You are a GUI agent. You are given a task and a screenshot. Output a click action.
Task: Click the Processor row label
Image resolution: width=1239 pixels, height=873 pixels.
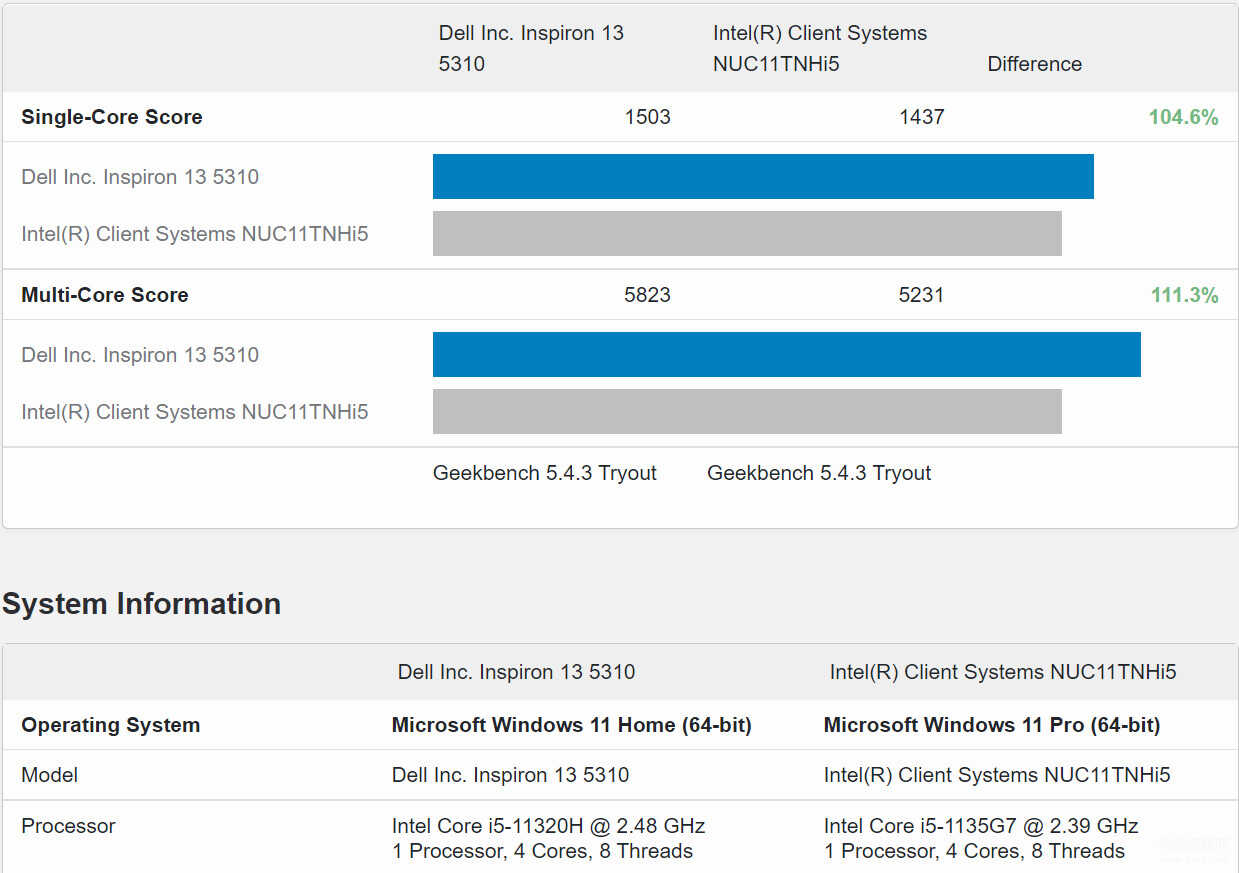pyautogui.click(x=68, y=826)
